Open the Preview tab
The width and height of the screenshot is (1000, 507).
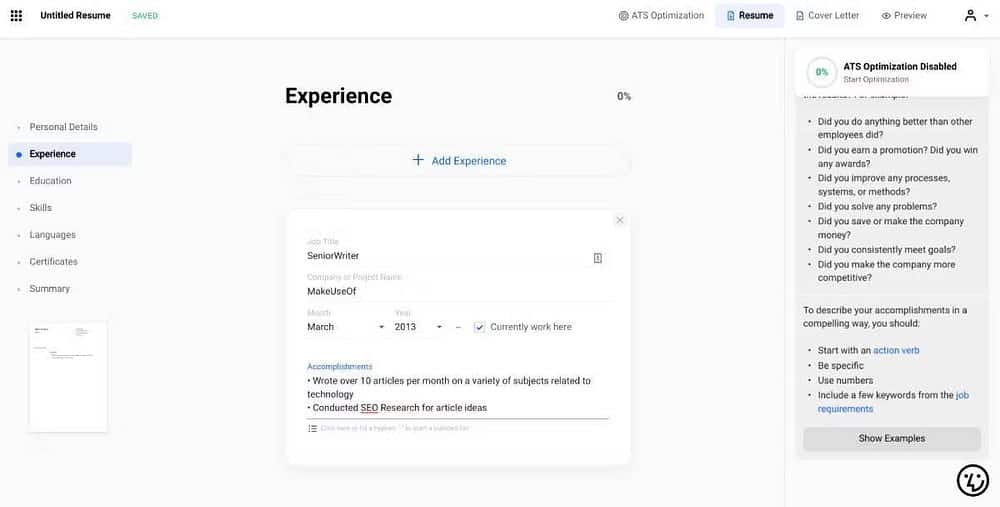pos(904,16)
